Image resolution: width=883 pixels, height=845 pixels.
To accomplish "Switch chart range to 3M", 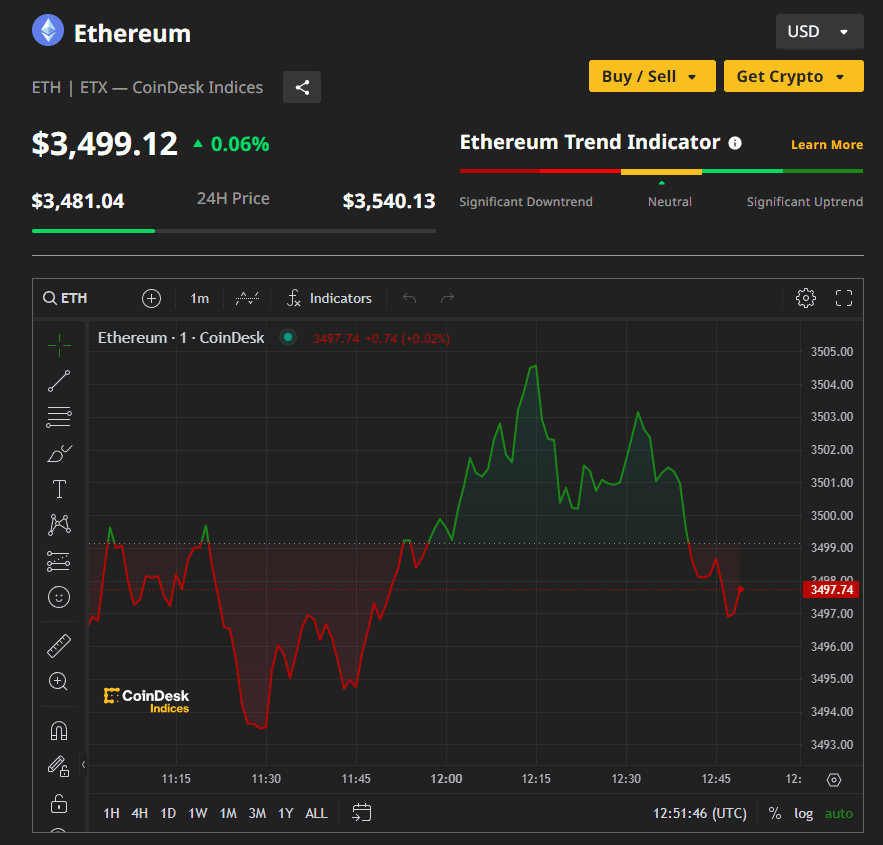I will coord(257,813).
